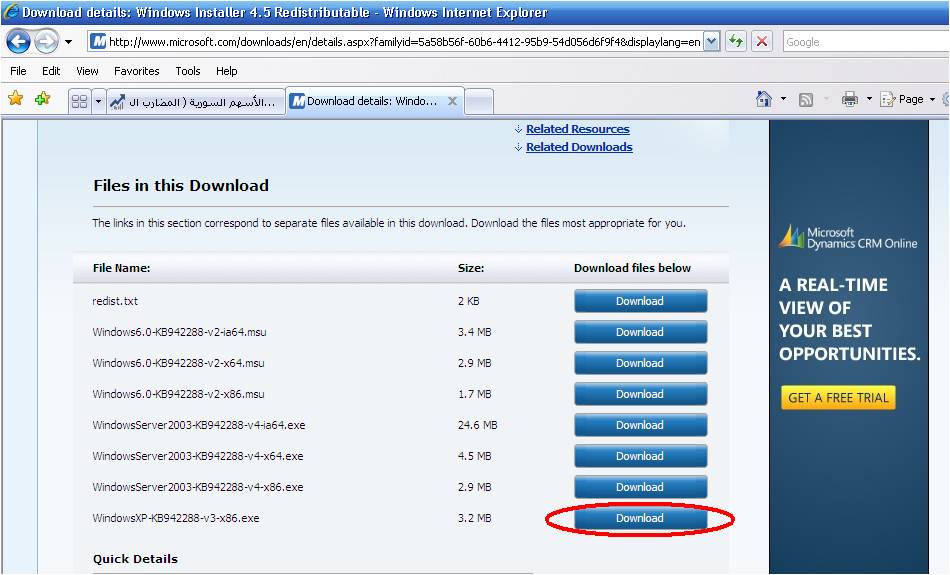Follow the Related Downloads link

point(579,147)
